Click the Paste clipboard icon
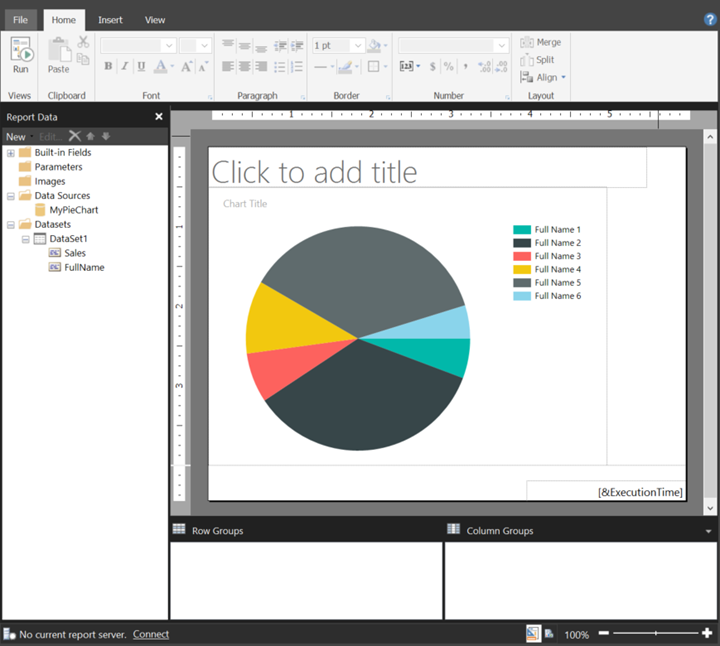720x646 pixels. click(x=58, y=55)
